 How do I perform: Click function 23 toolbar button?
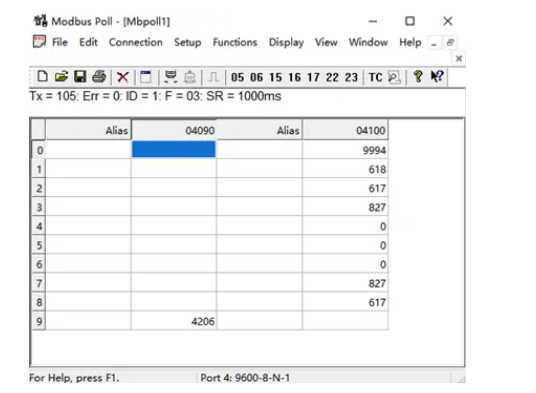[x=351, y=77]
